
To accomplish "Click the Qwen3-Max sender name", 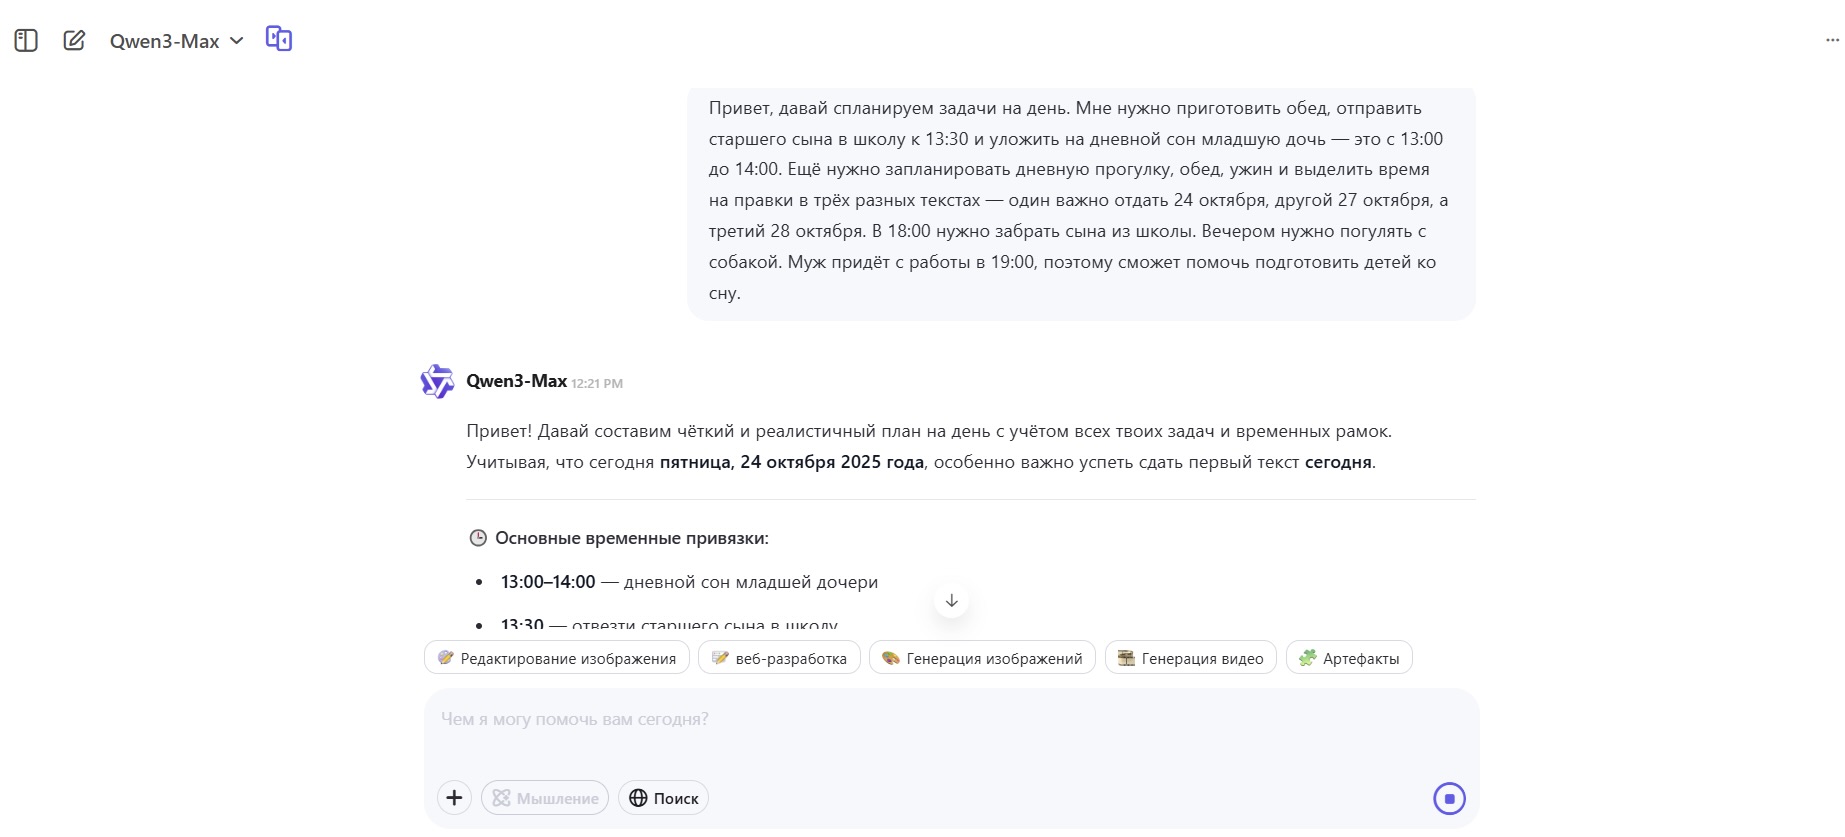I will point(516,381).
